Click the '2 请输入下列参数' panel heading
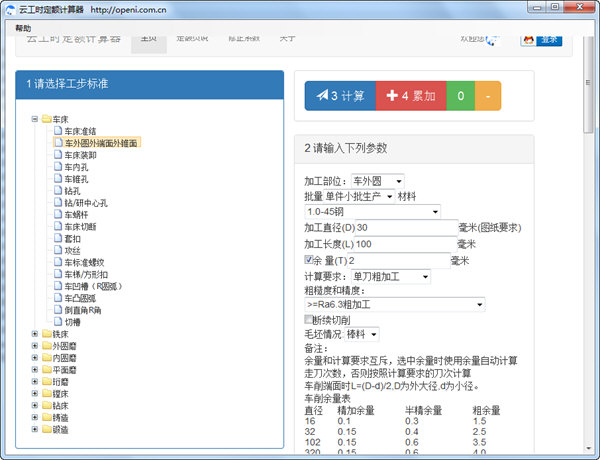The image size is (600, 460). tap(414, 148)
